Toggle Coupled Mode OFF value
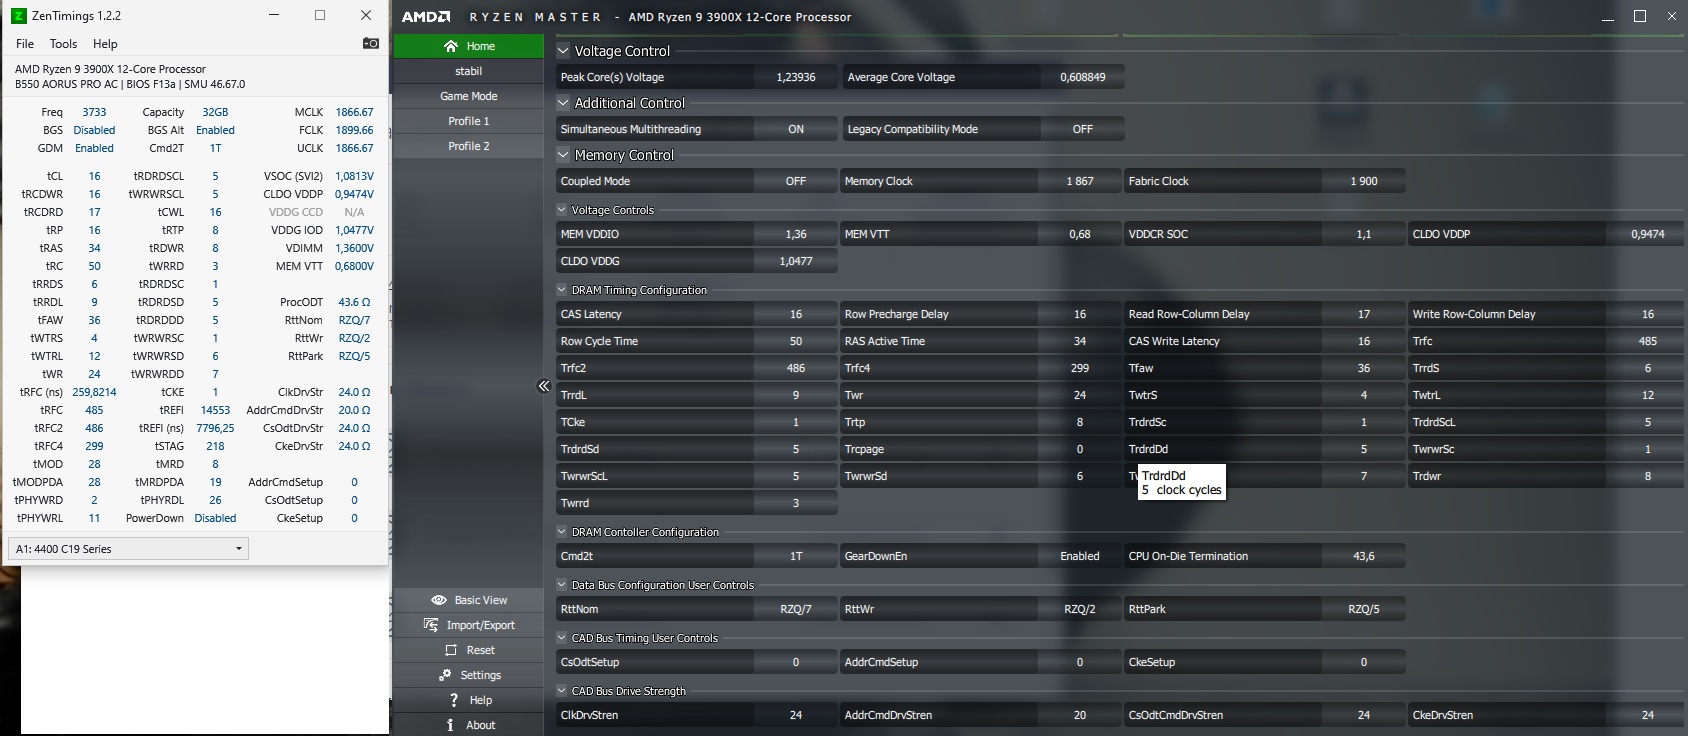 pyautogui.click(x=796, y=181)
